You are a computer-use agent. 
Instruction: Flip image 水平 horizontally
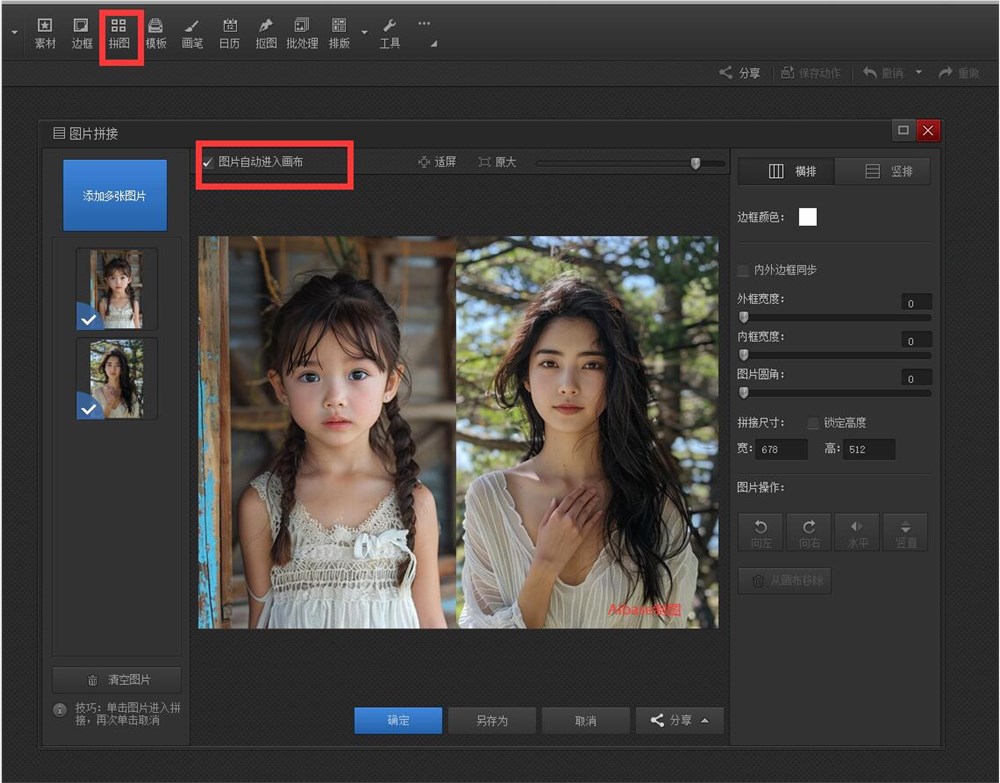857,532
